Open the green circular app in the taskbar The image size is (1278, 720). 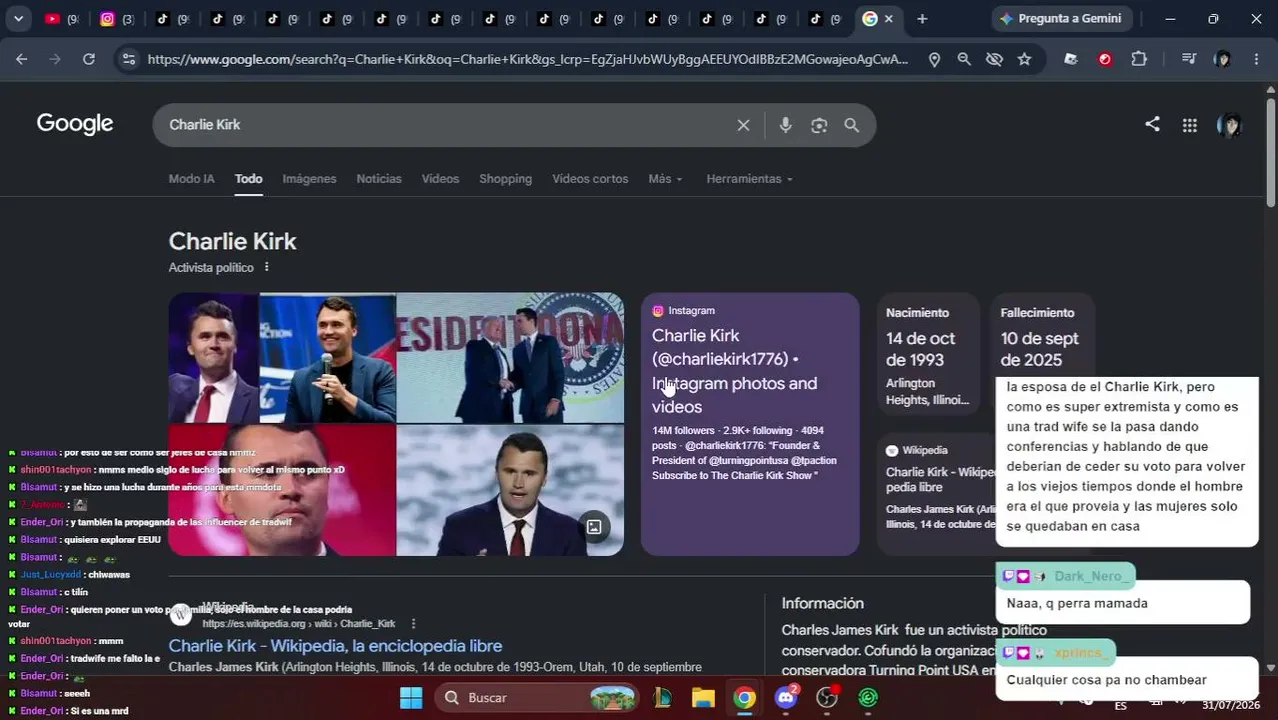(868, 697)
